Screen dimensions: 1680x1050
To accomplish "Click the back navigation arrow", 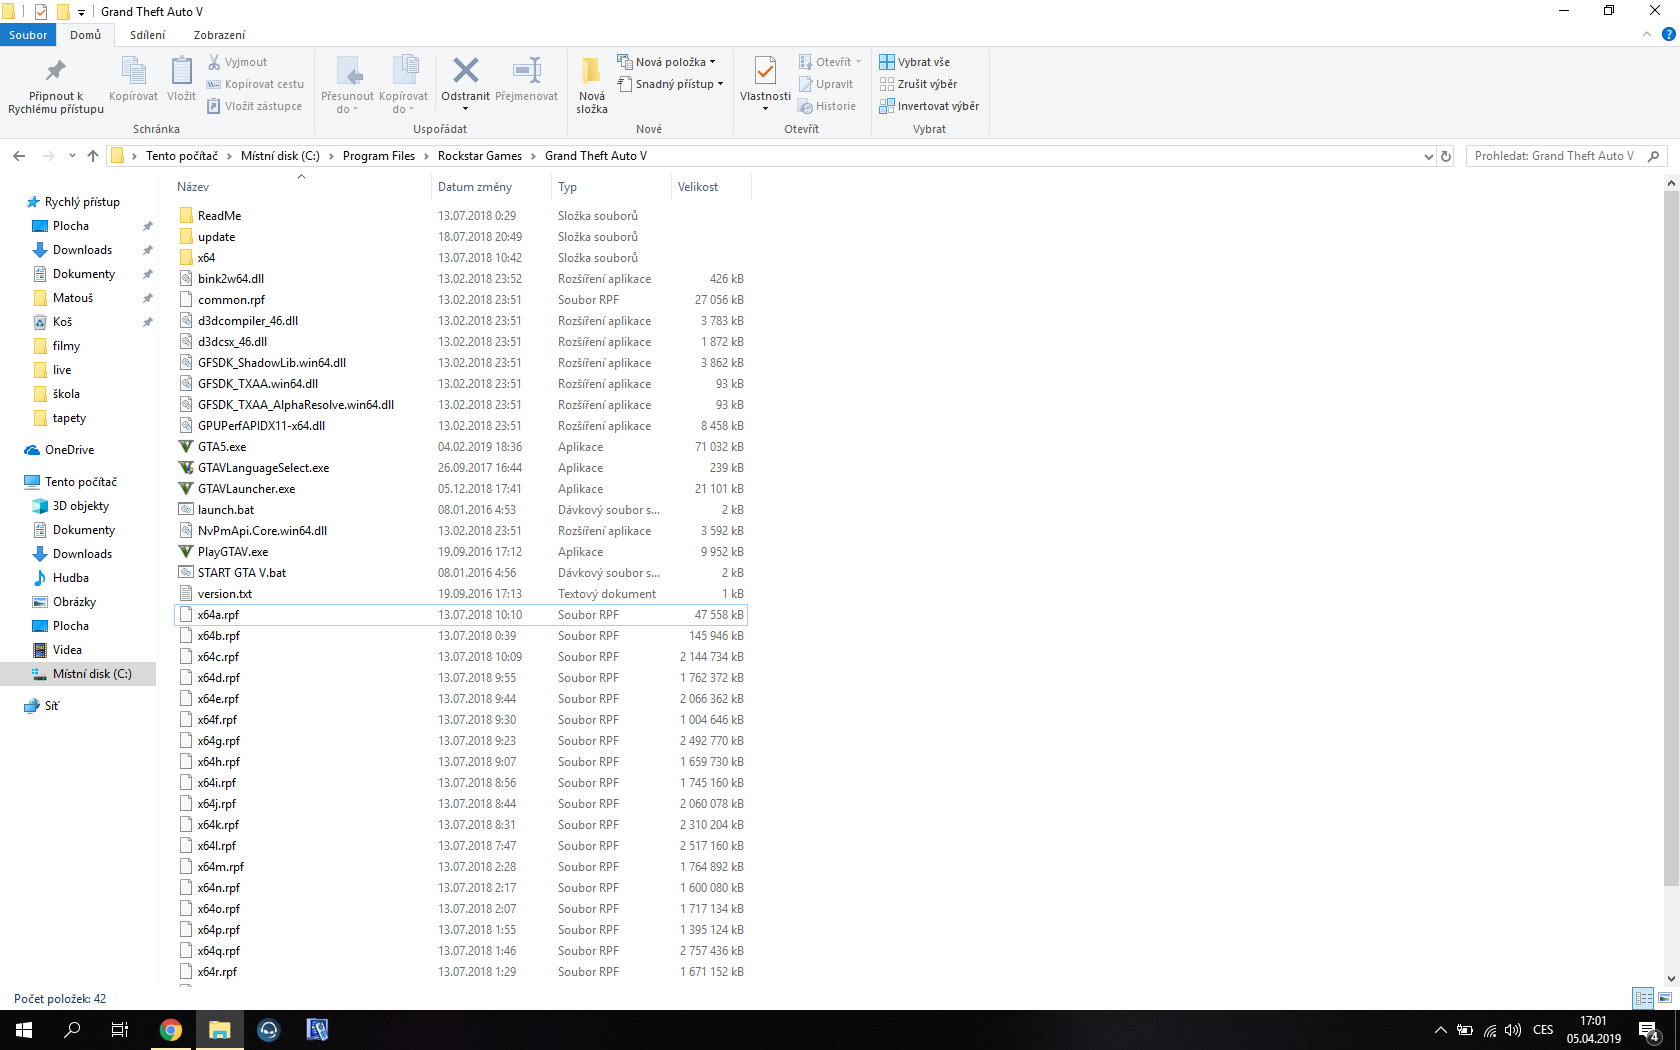I will [19, 156].
